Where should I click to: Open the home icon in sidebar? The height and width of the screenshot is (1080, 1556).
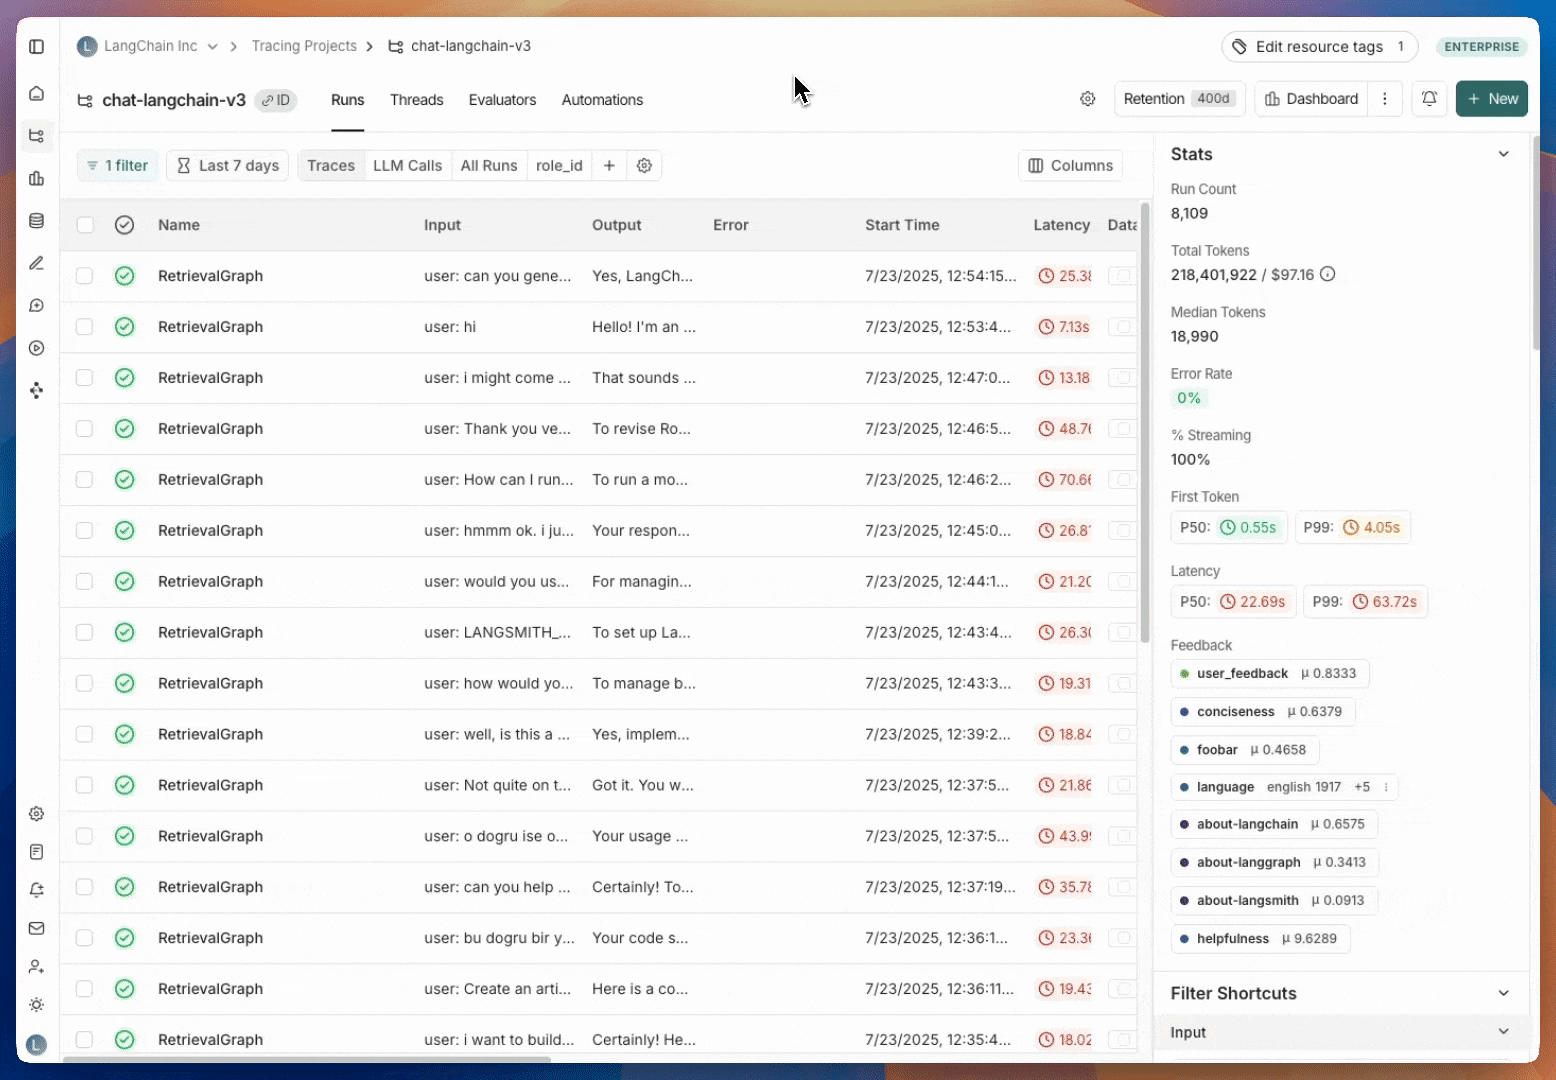tap(37, 94)
